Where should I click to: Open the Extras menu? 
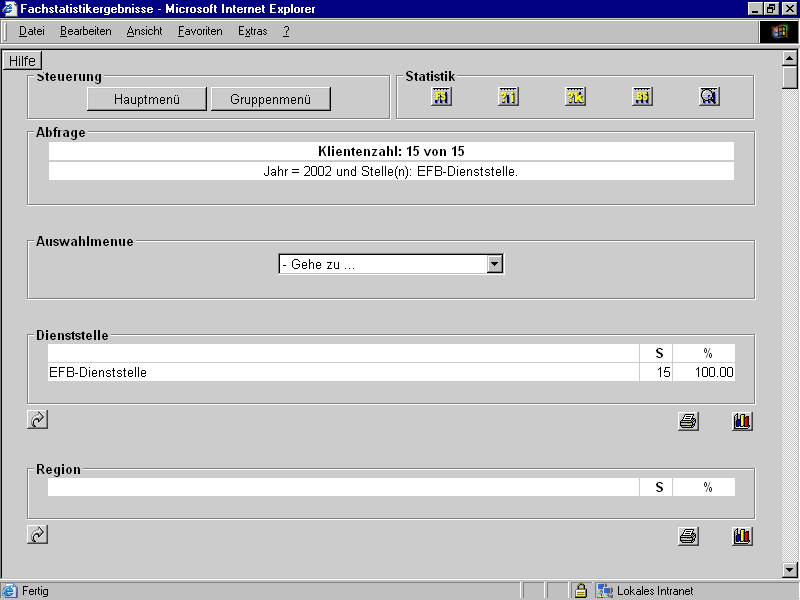pos(253,31)
